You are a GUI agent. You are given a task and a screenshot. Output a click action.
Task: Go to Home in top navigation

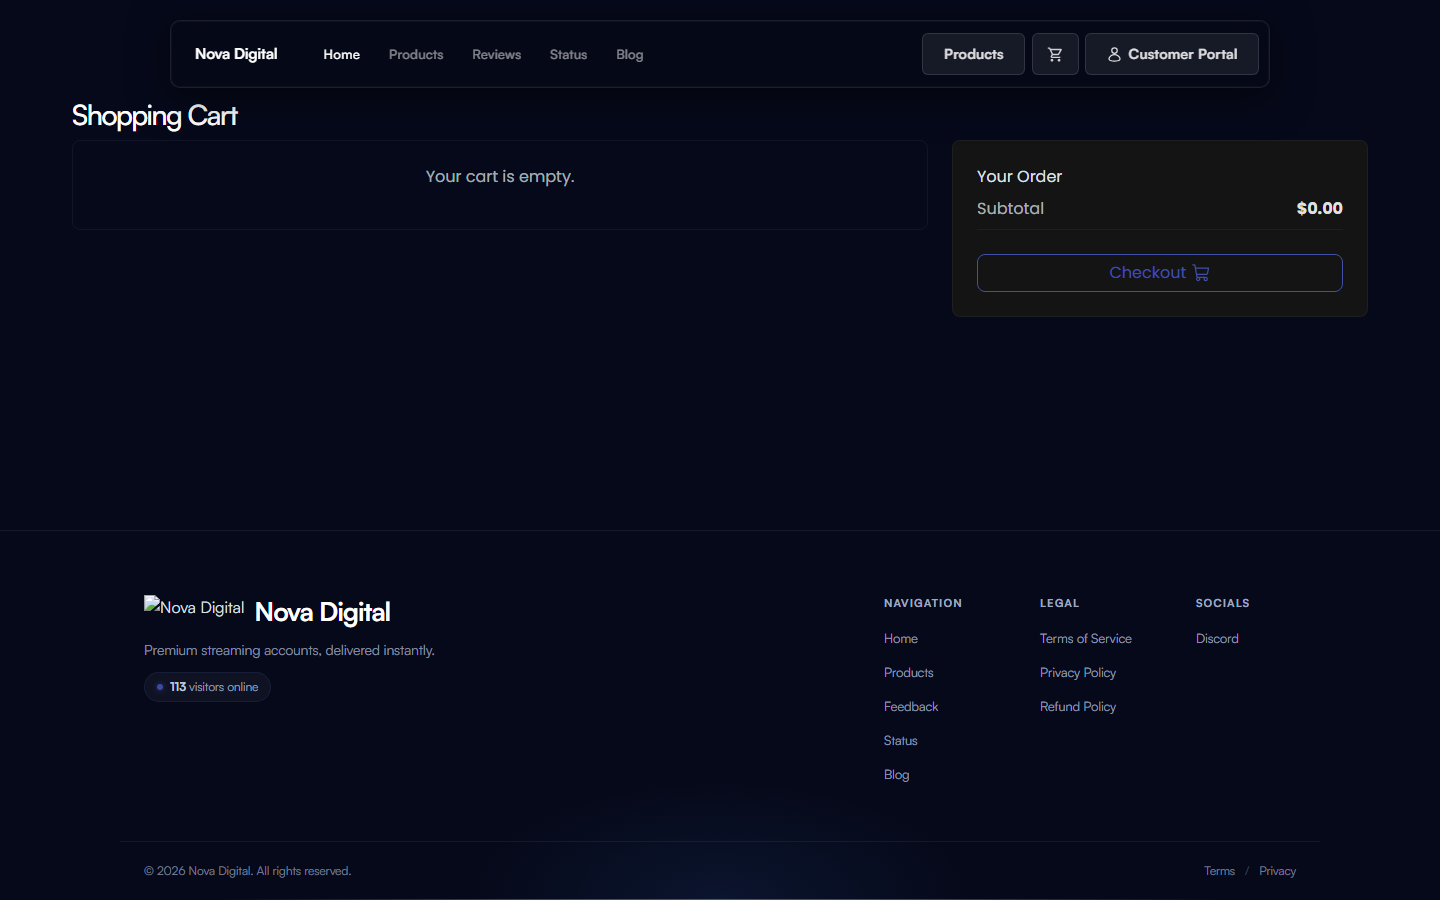coord(341,54)
